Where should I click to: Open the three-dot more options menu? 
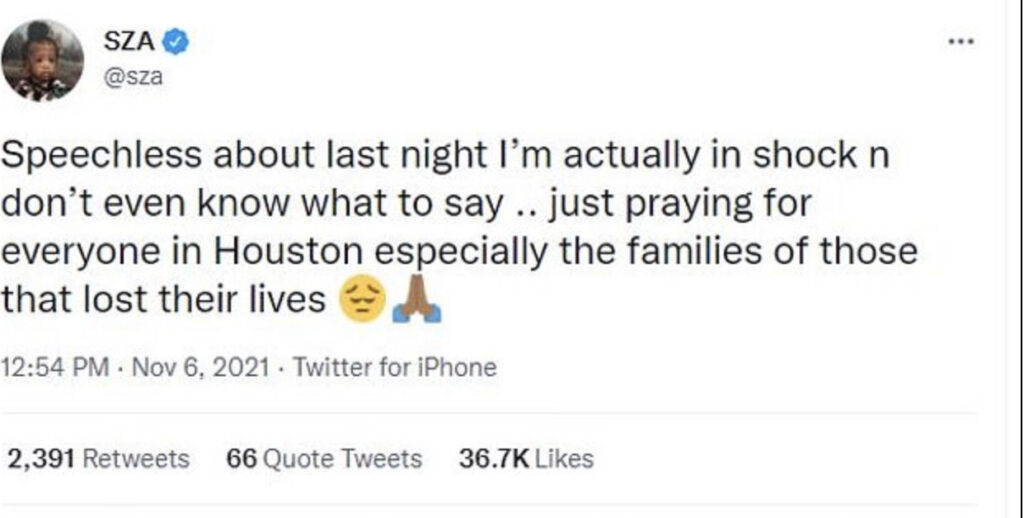click(961, 42)
